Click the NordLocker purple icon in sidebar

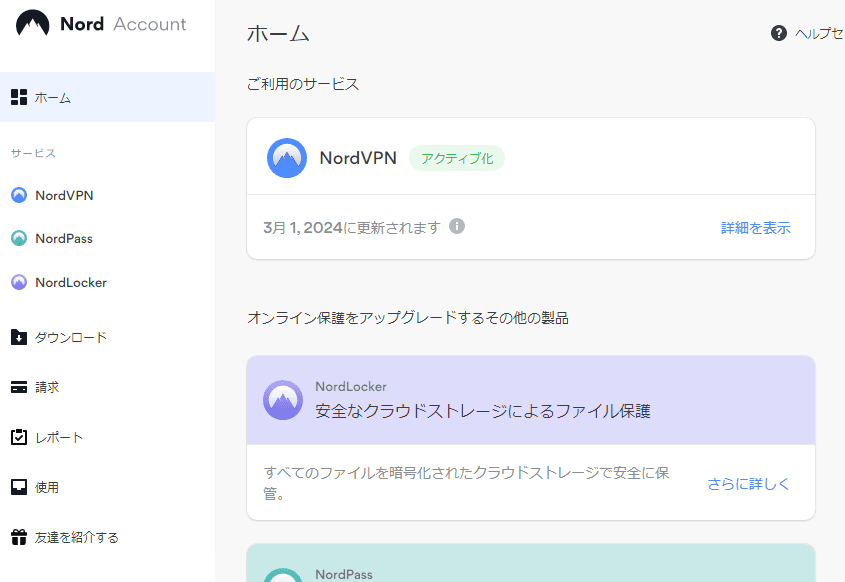(19, 282)
